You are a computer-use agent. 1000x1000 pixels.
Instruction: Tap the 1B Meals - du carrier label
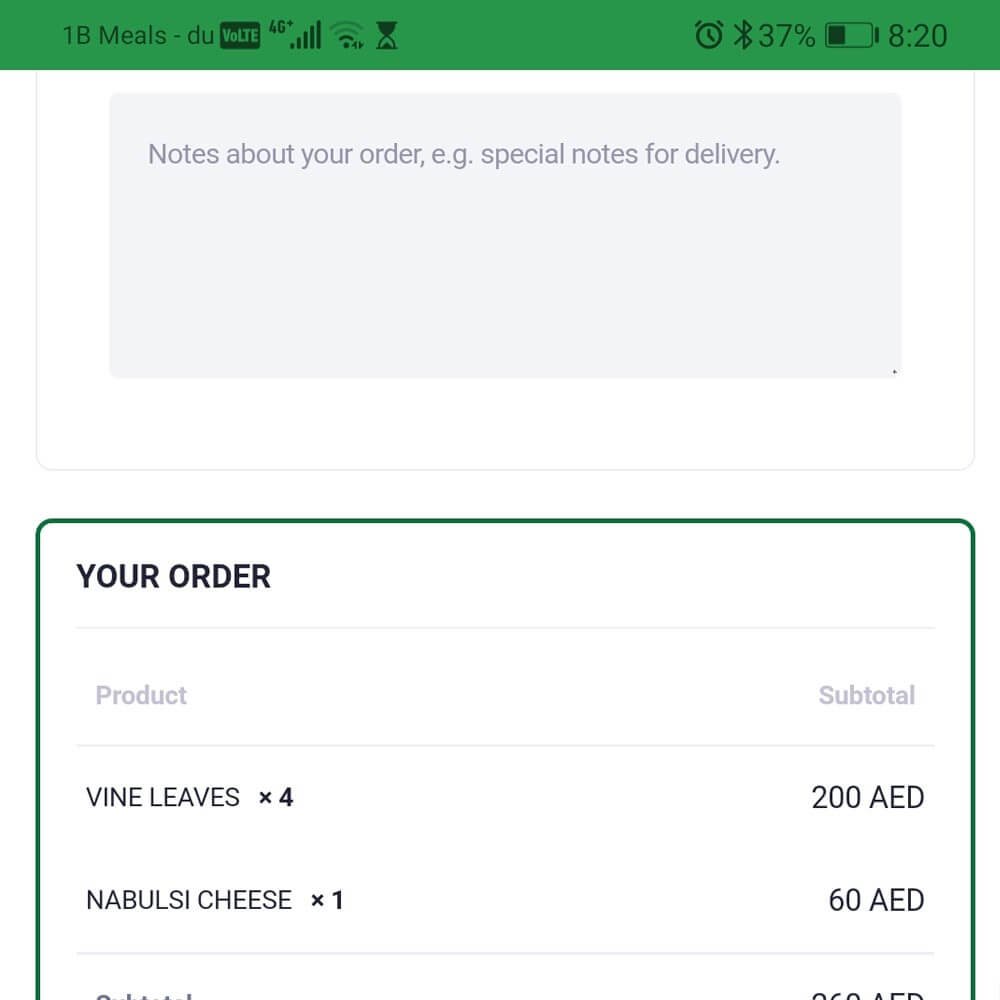[x=138, y=36]
